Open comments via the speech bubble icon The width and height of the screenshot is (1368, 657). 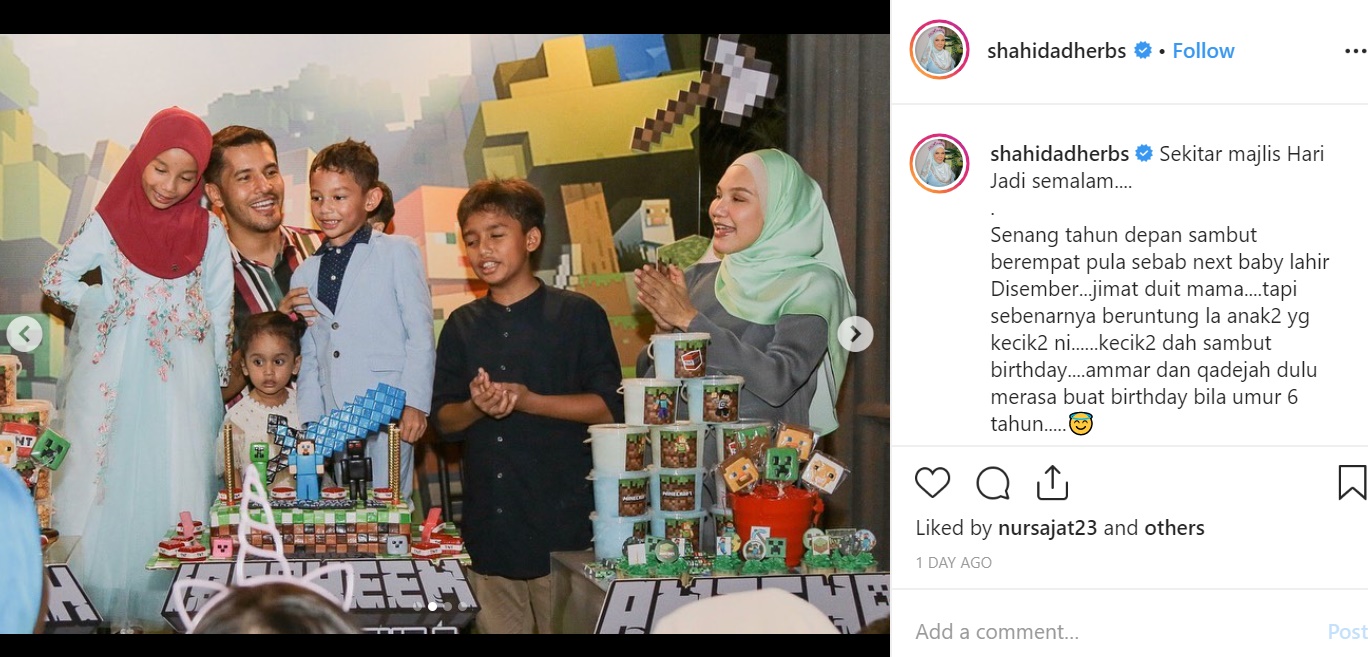click(993, 483)
